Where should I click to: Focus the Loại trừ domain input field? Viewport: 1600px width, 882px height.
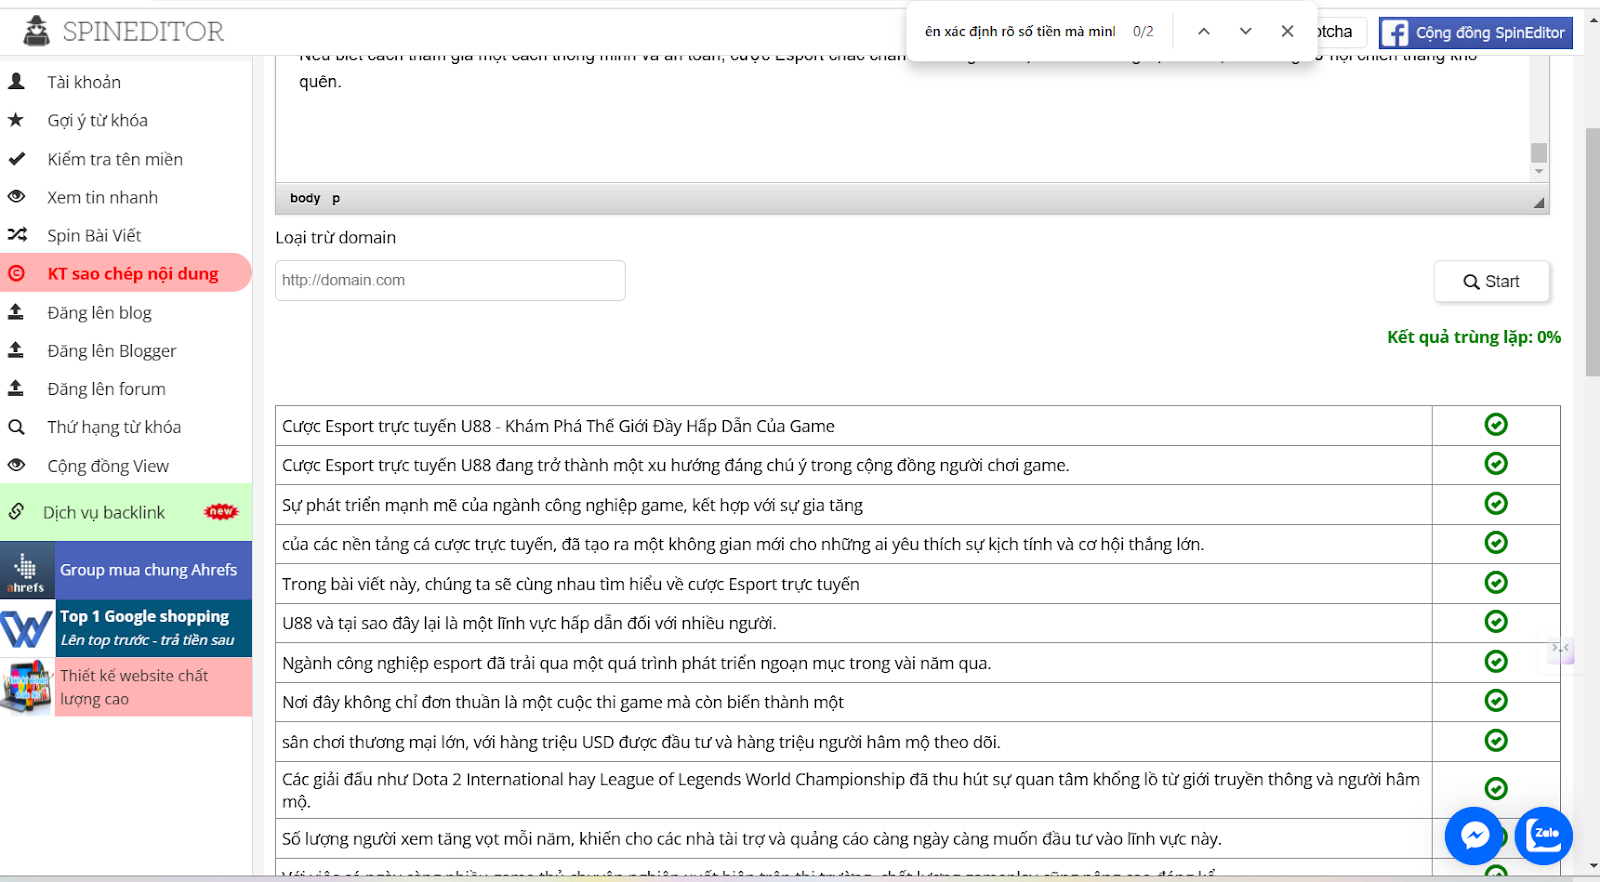pos(450,280)
